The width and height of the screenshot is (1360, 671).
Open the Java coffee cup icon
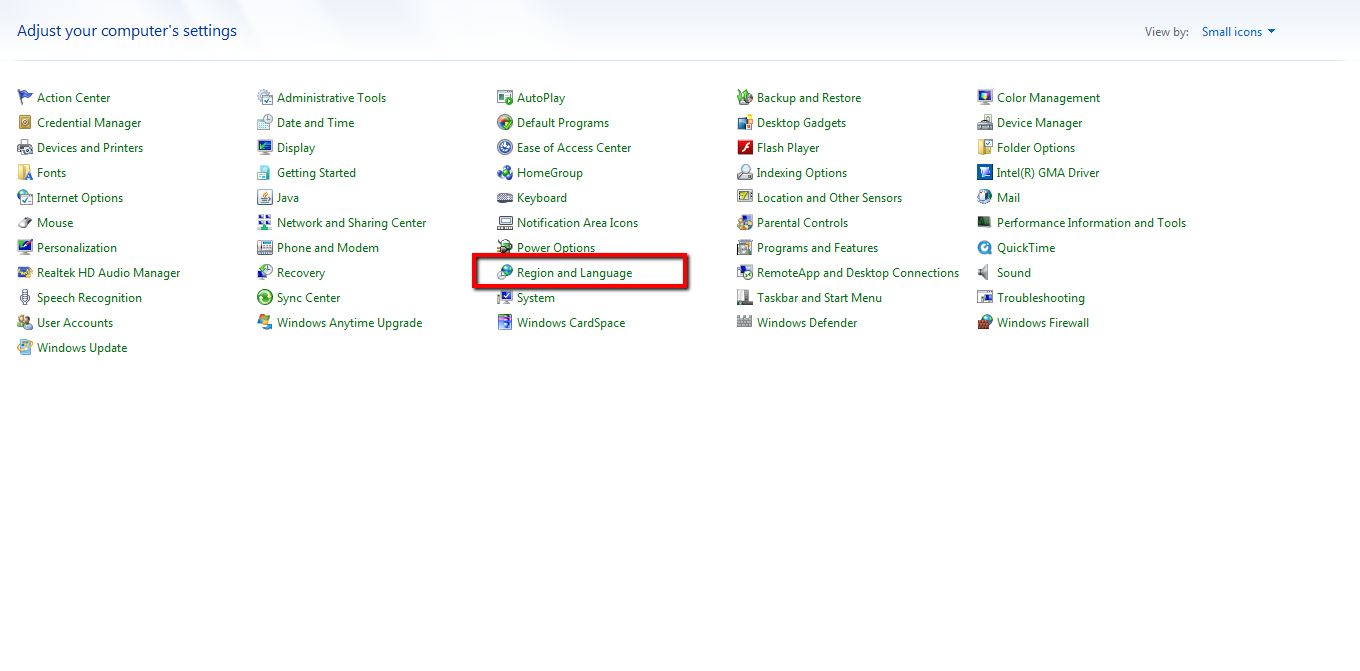(265, 197)
